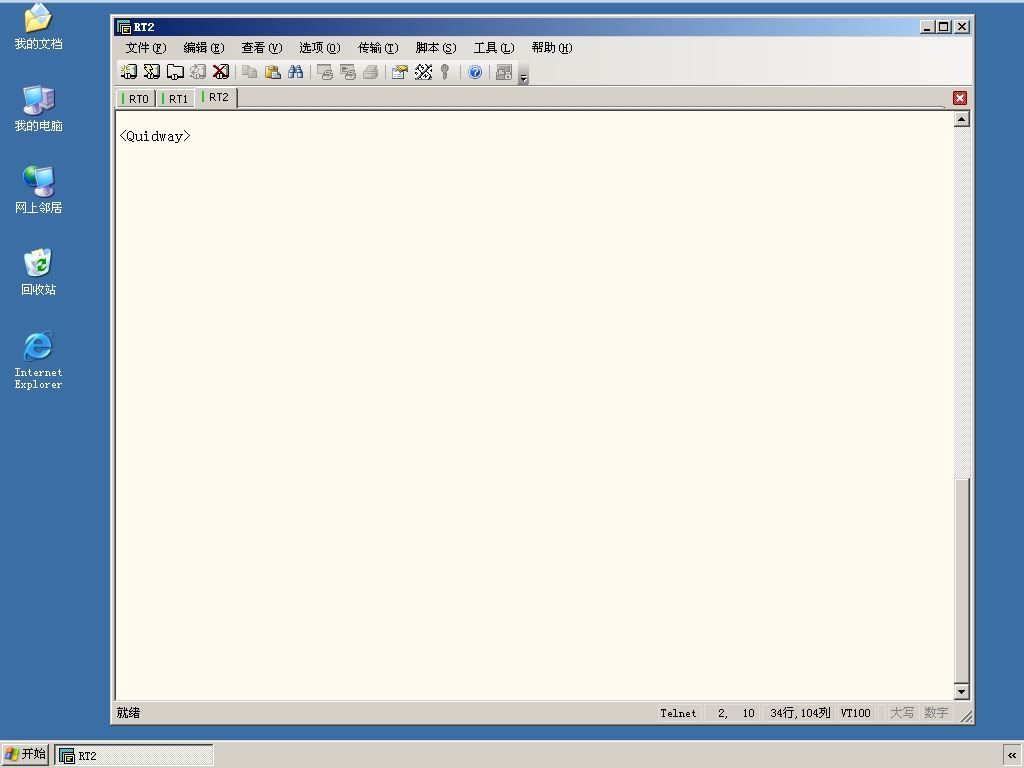Click the Print Screen icon
Viewport: 1024px width, 768px height.
tap(325, 72)
